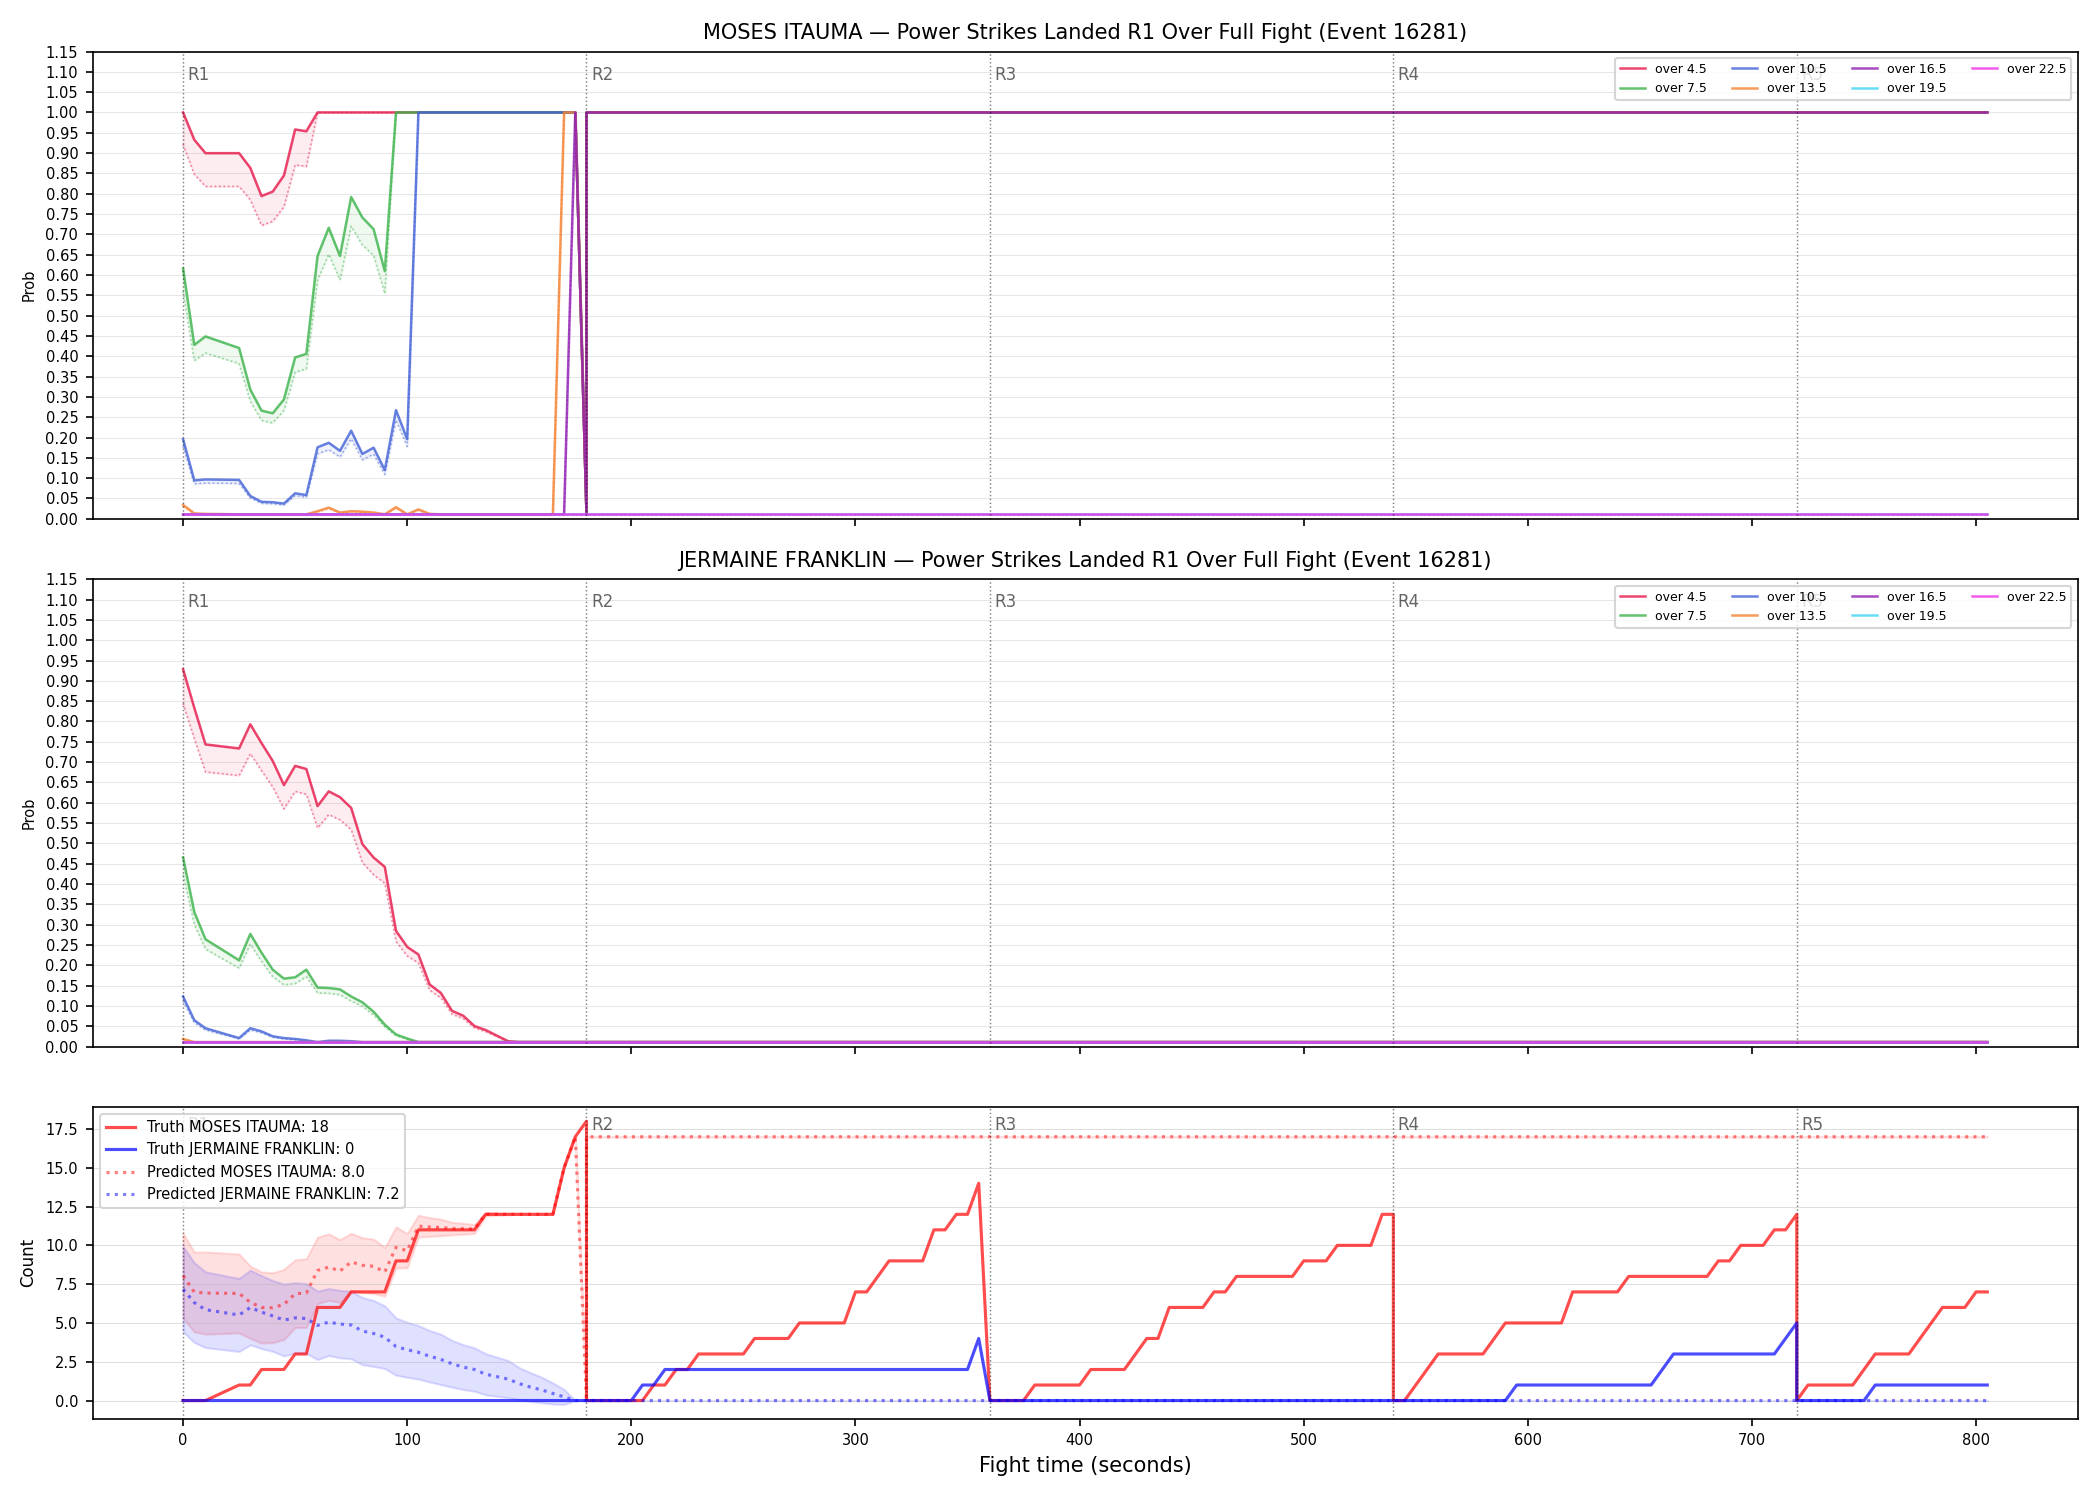The height and width of the screenshot is (1500, 2100).
Task: Pick 'over 13.5' in Jermaine Franklin legend
Action: tap(1778, 616)
